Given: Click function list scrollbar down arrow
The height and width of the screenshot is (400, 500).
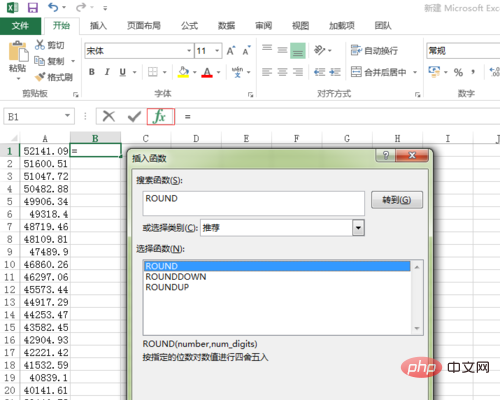Looking at the screenshot, I should [417, 328].
